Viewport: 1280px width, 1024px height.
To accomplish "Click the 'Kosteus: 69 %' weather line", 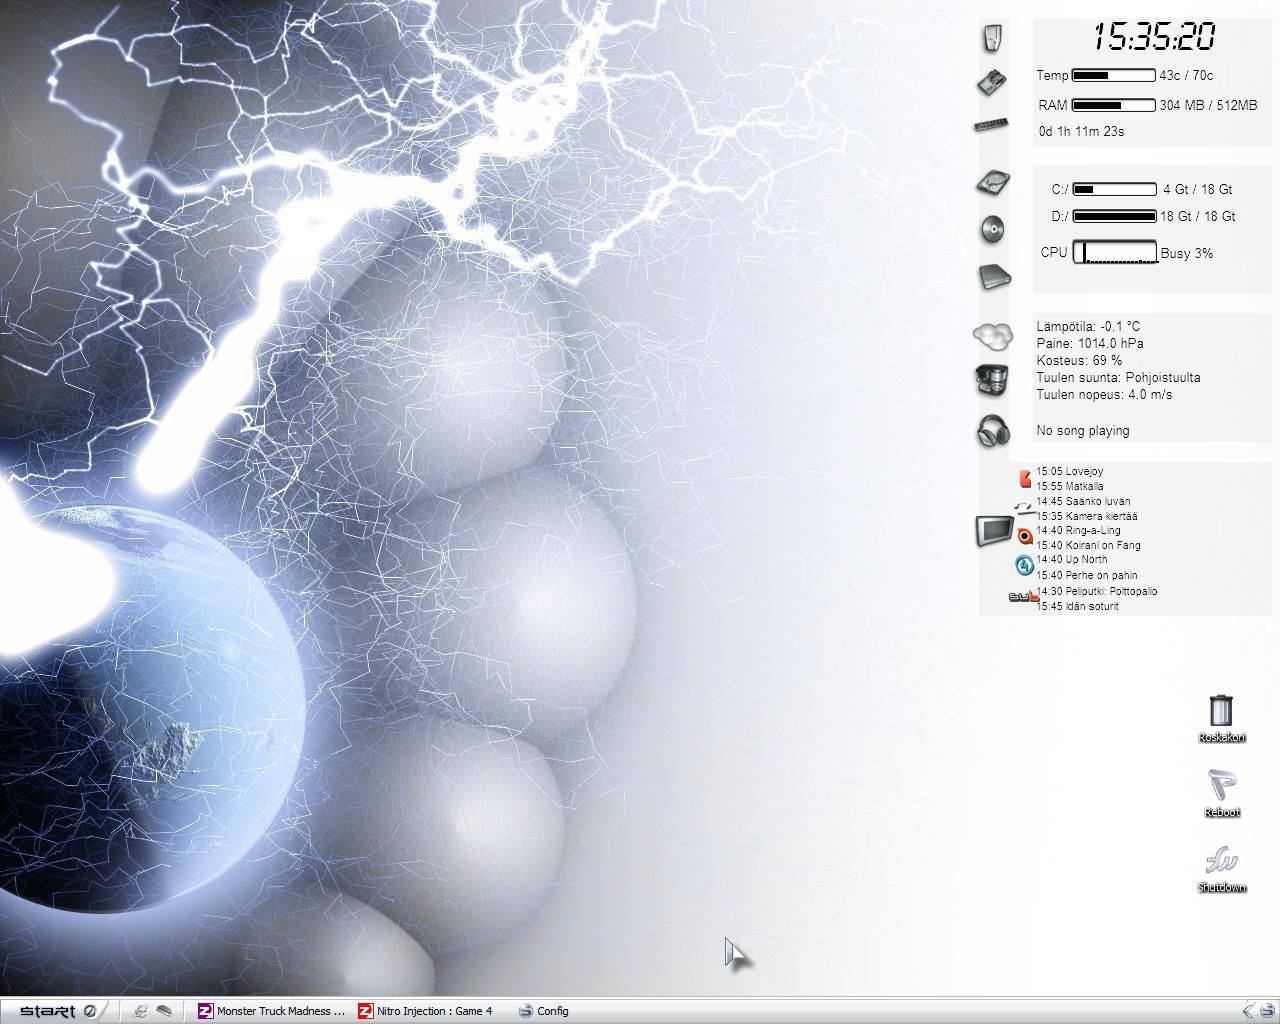I will (1079, 360).
